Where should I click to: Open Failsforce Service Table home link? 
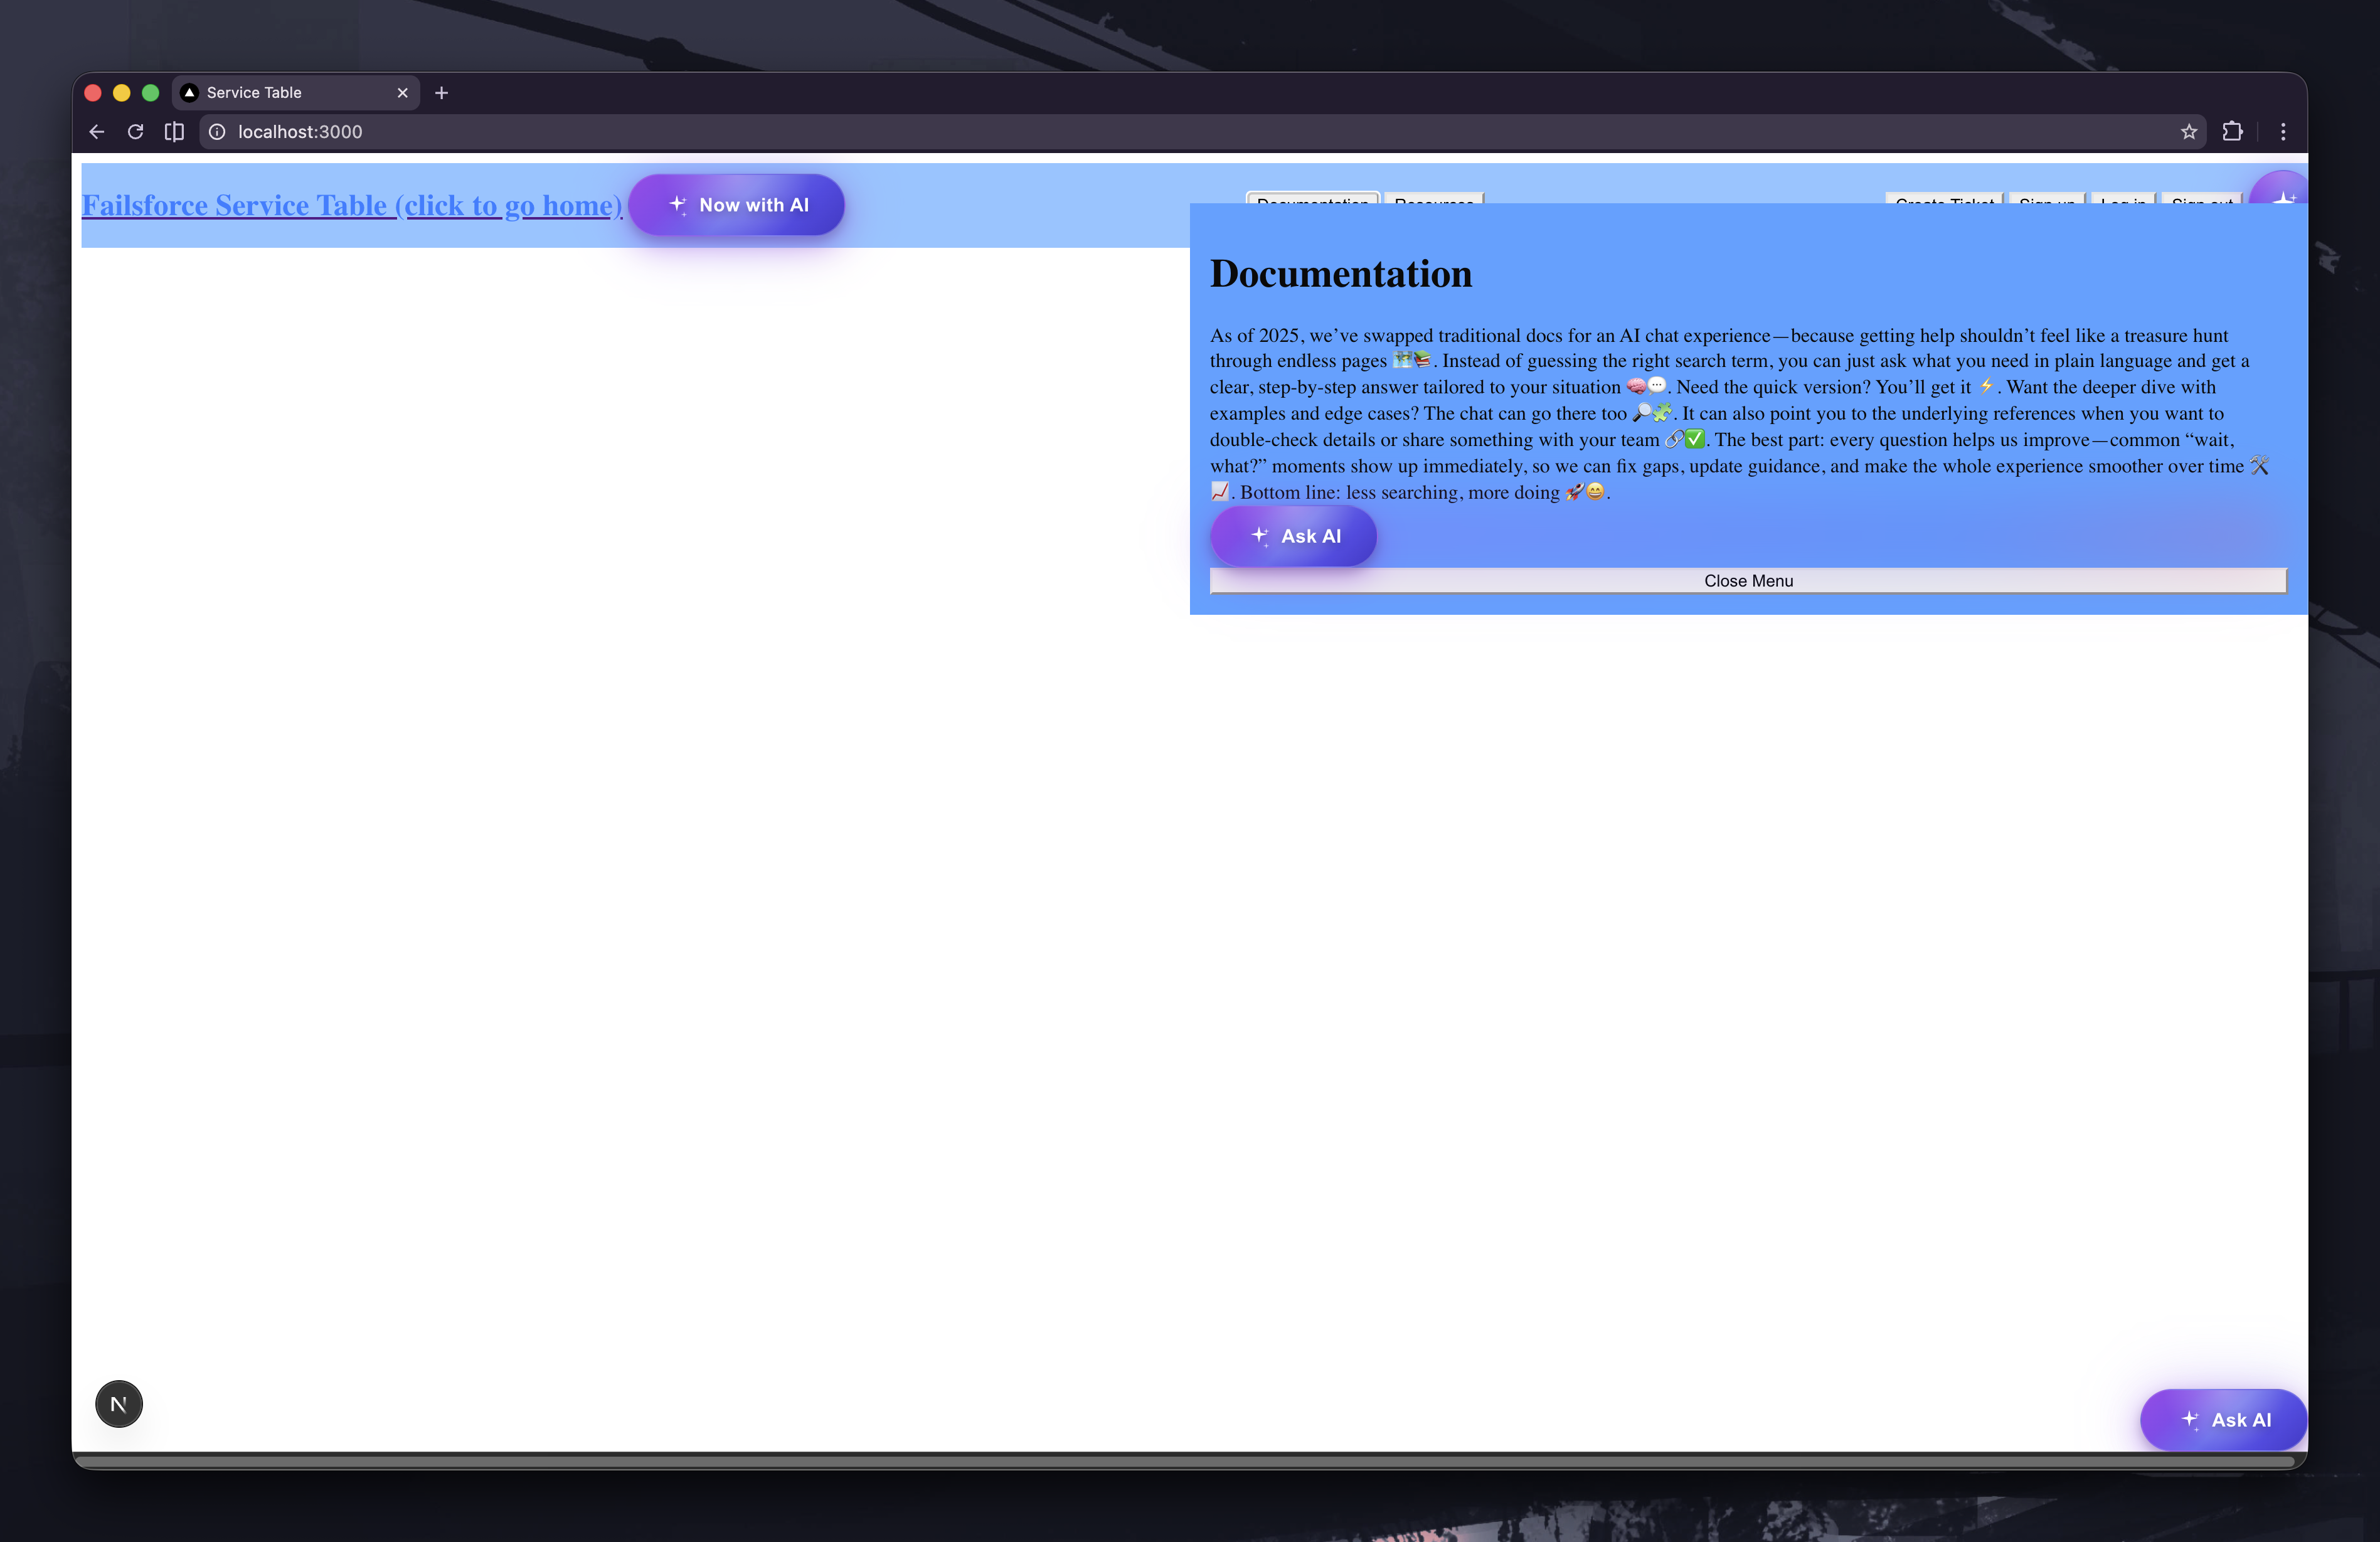[x=352, y=205]
